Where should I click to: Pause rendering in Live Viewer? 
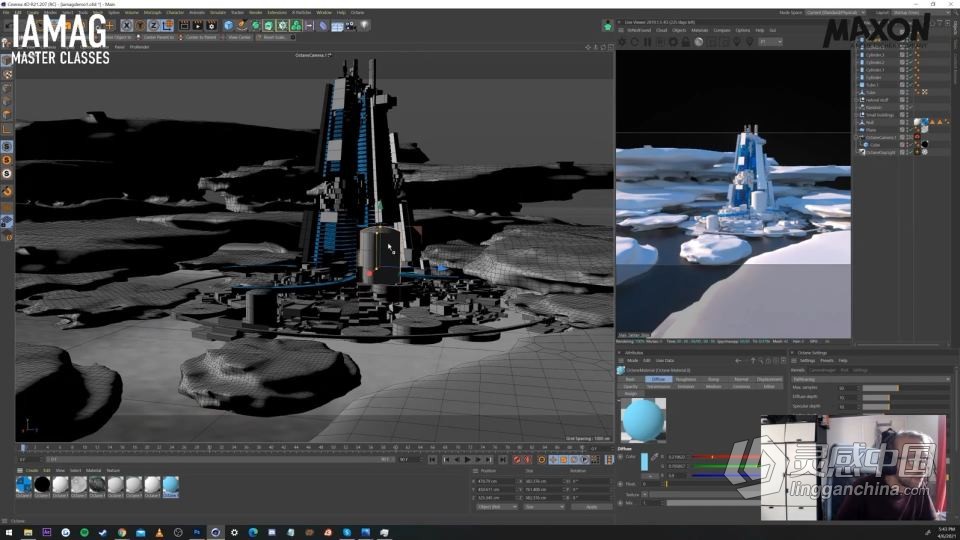[647, 42]
